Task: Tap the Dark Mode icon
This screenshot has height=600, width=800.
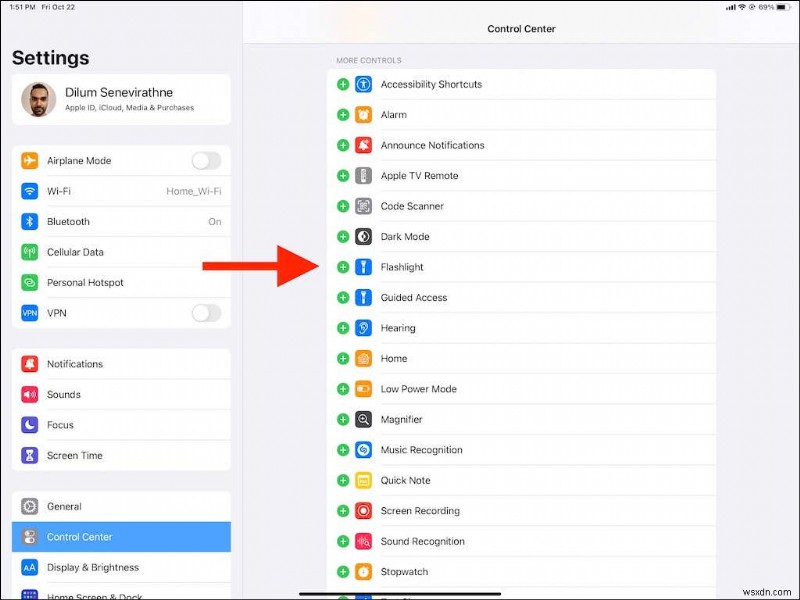Action: [363, 236]
